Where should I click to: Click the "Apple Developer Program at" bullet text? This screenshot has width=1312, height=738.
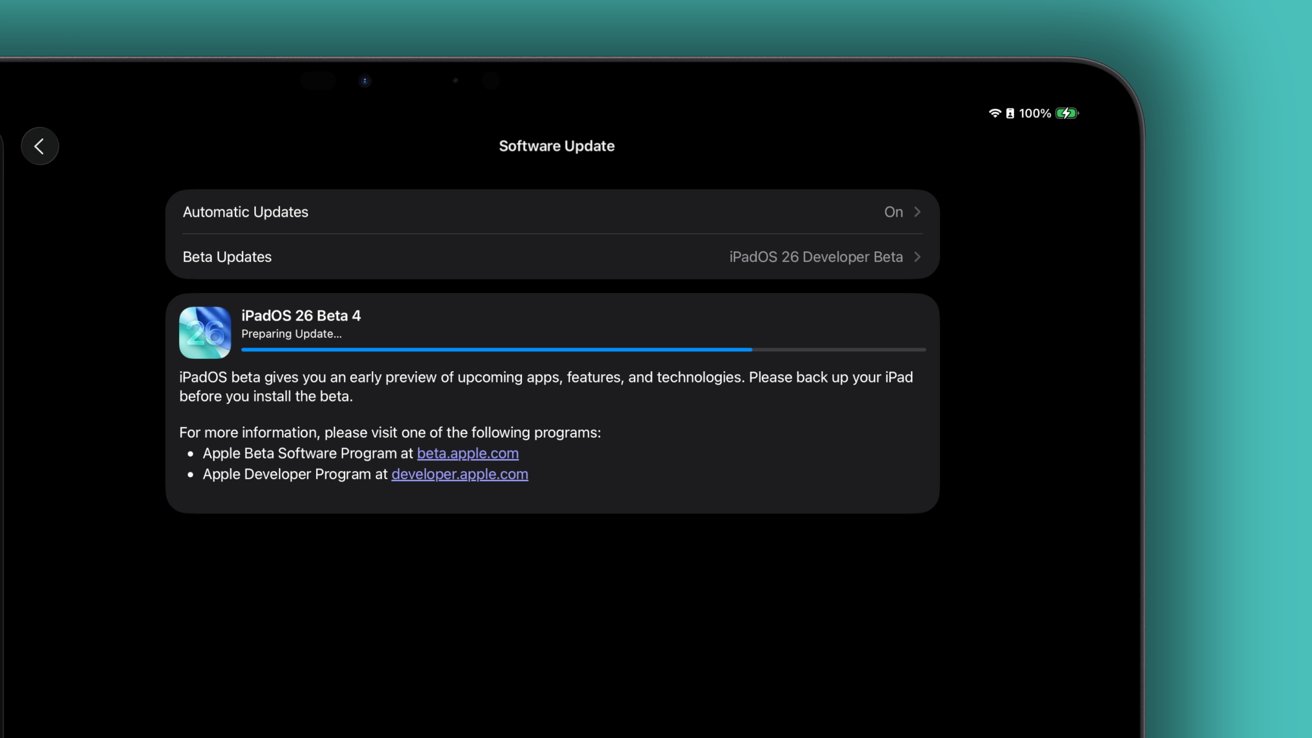(x=295, y=474)
